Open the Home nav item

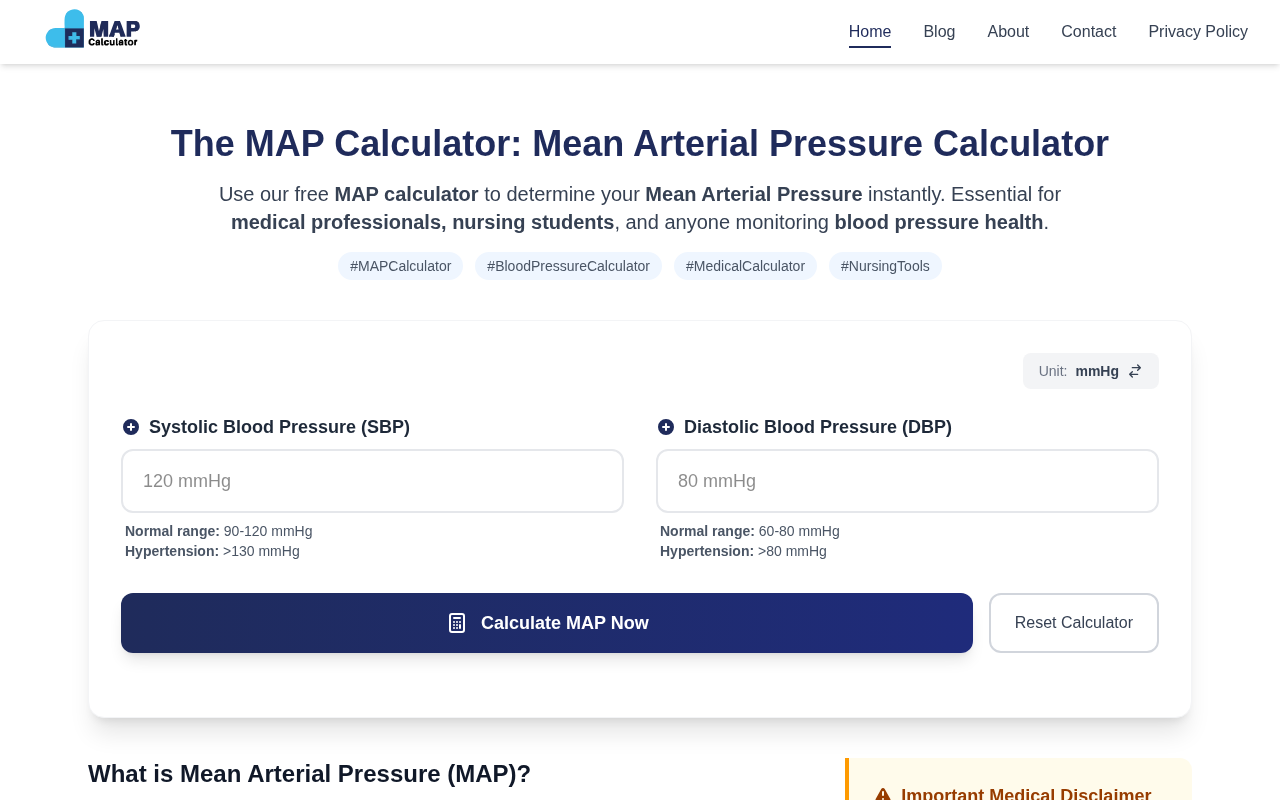coord(870,32)
